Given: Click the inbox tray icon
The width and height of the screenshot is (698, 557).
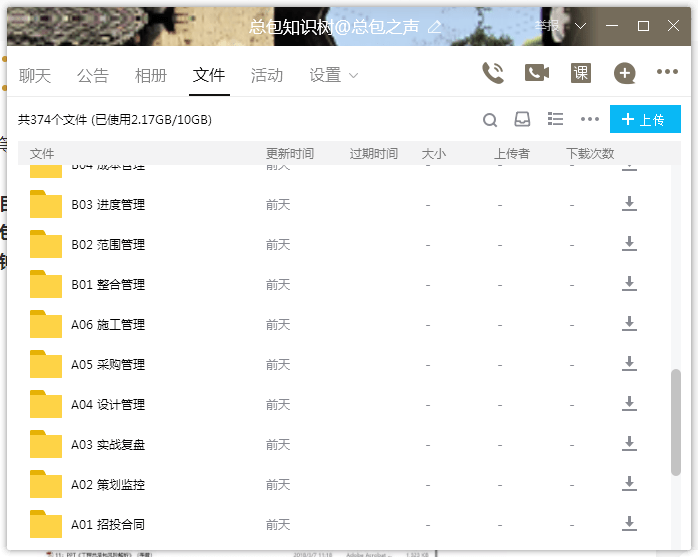Looking at the screenshot, I should 522,120.
